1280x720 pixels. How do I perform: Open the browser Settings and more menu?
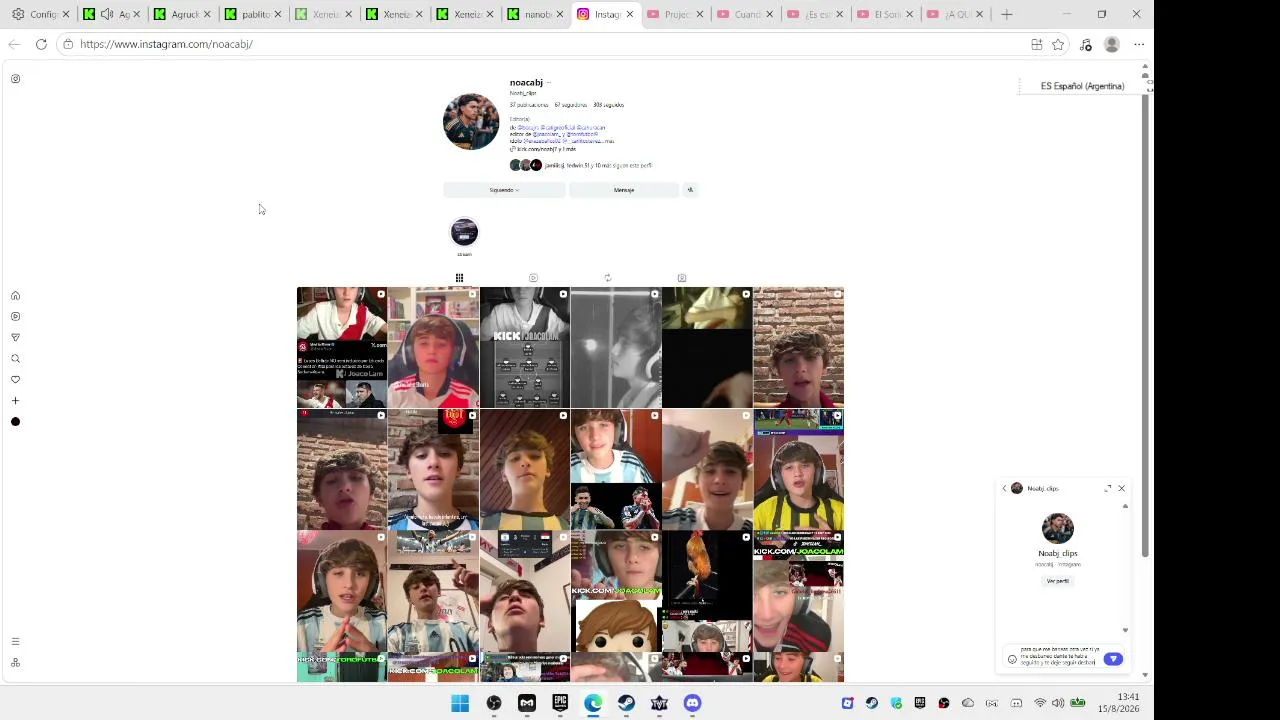tap(1139, 44)
